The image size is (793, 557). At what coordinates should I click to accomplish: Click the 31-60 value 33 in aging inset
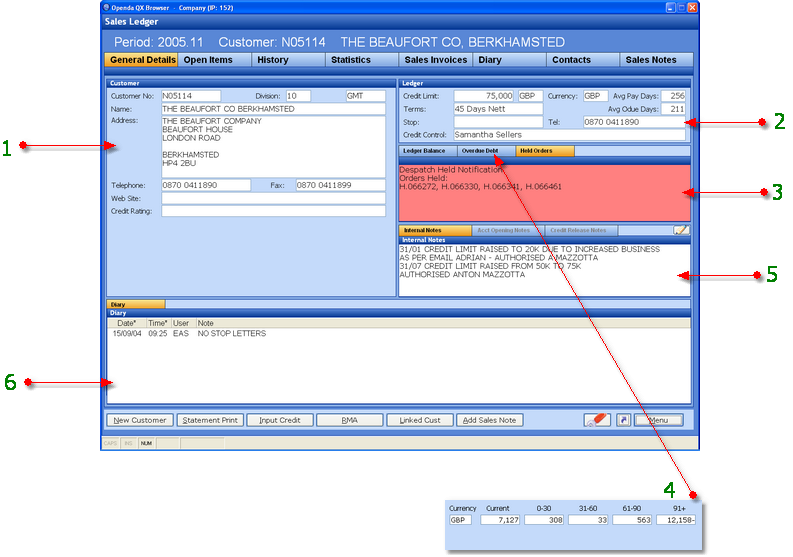588,520
